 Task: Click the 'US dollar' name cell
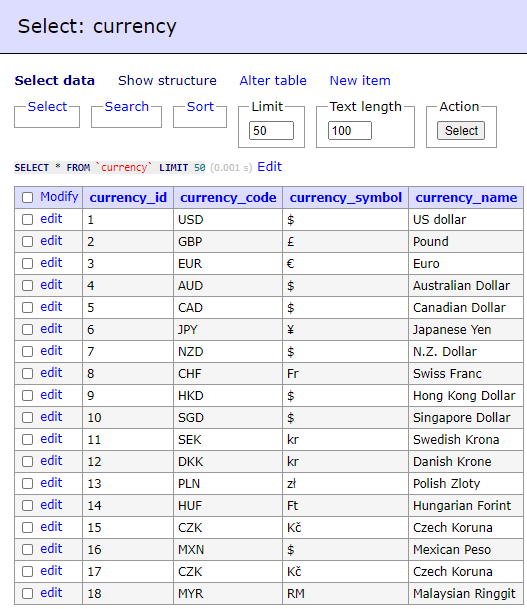[x=466, y=220]
